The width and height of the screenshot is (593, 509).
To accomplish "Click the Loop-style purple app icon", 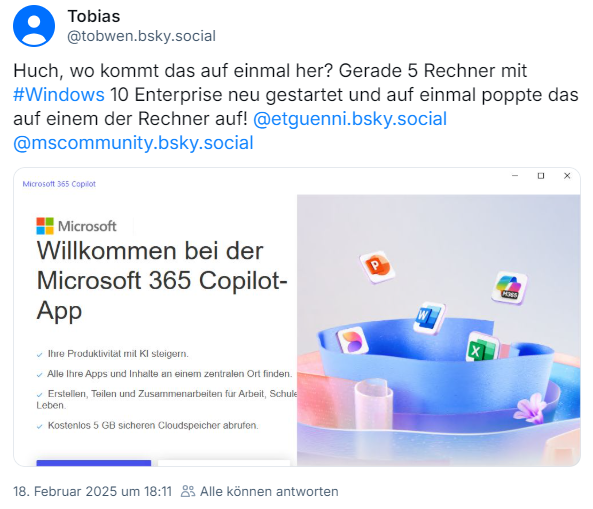I will point(352,340).
